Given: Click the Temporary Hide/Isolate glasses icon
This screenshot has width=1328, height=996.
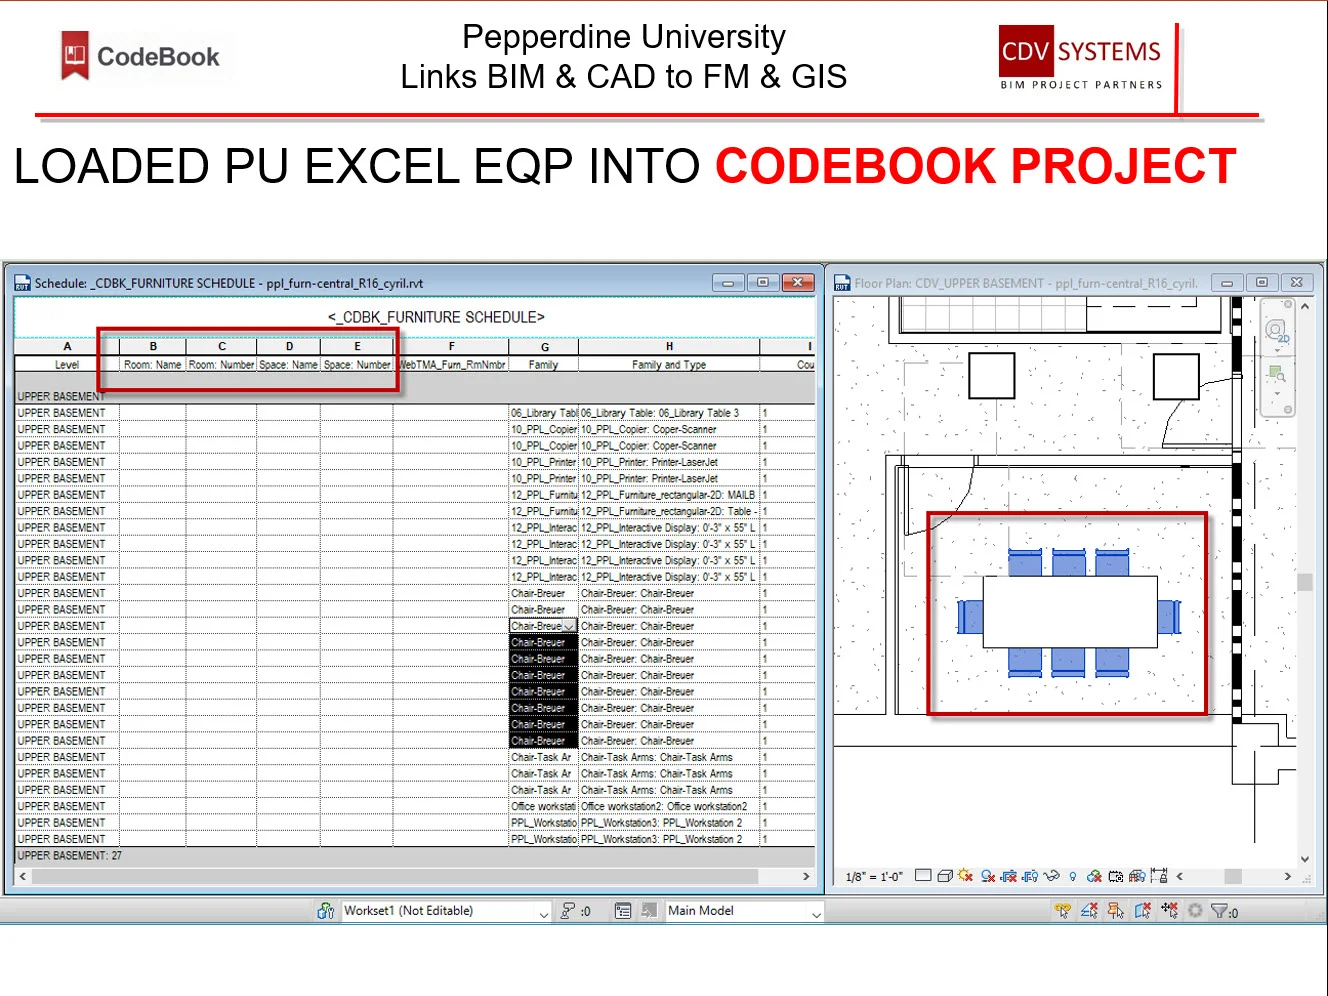Looking at the screenshot, I should [x=1051, y=876].
